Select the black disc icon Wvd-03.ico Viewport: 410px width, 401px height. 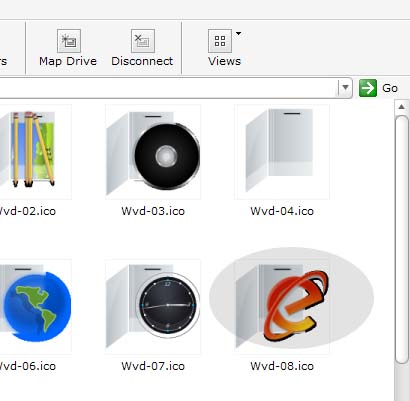tap(153, 152)
